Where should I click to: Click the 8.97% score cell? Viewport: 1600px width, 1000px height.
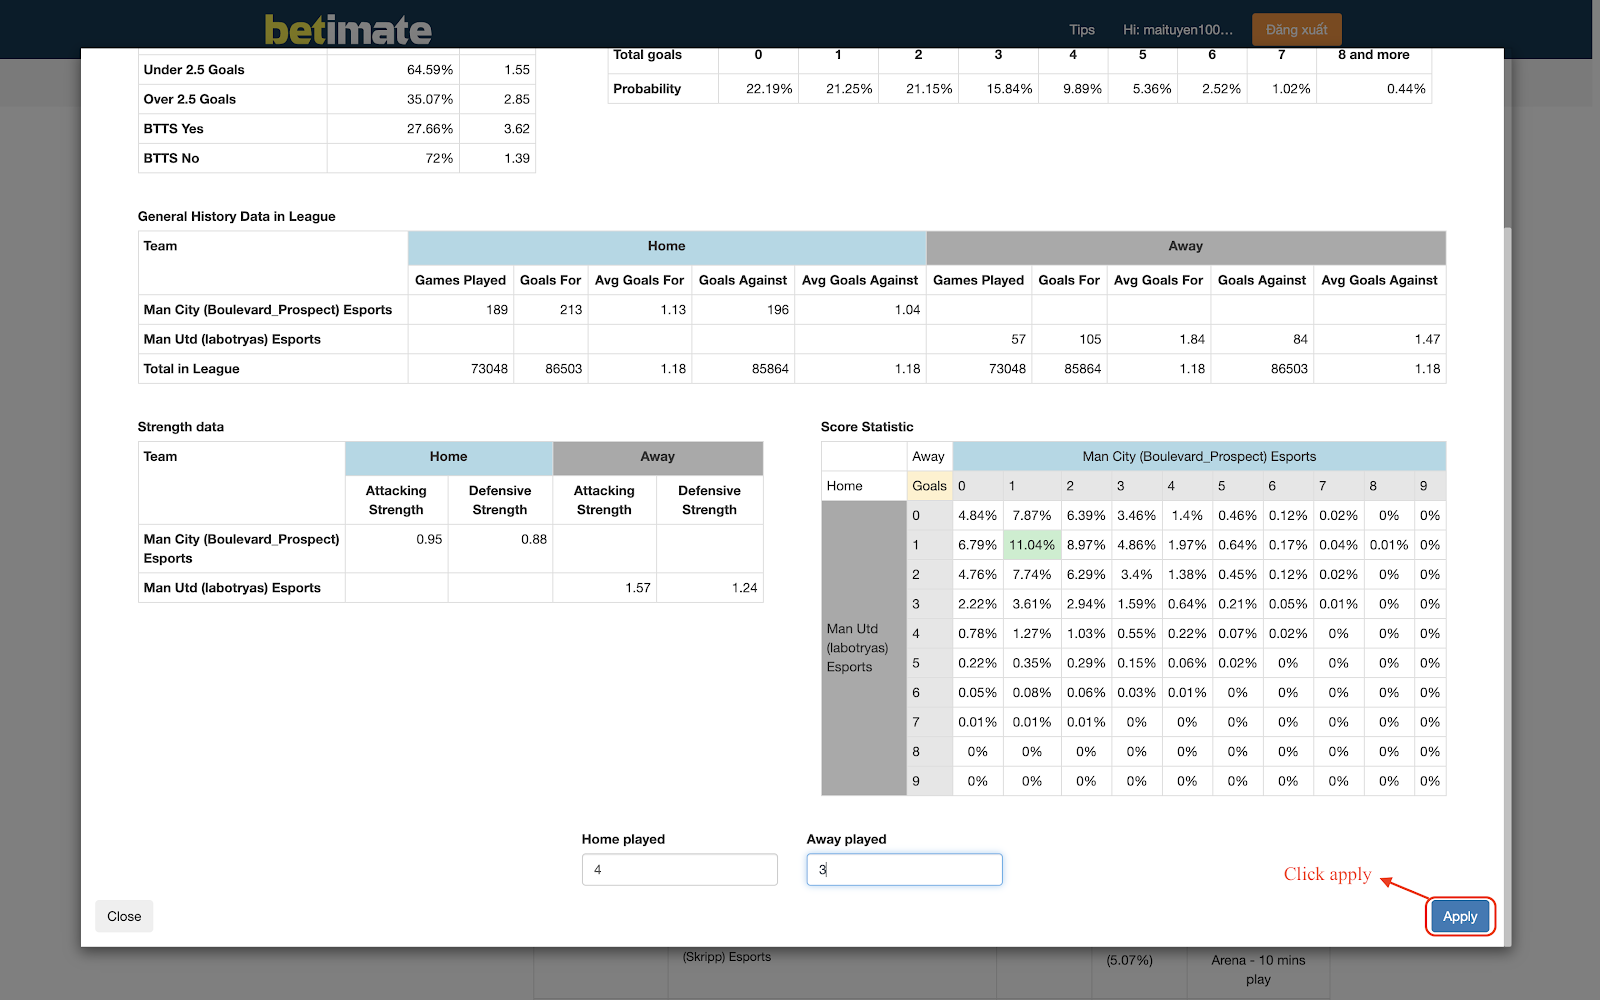pos(1086,545)
